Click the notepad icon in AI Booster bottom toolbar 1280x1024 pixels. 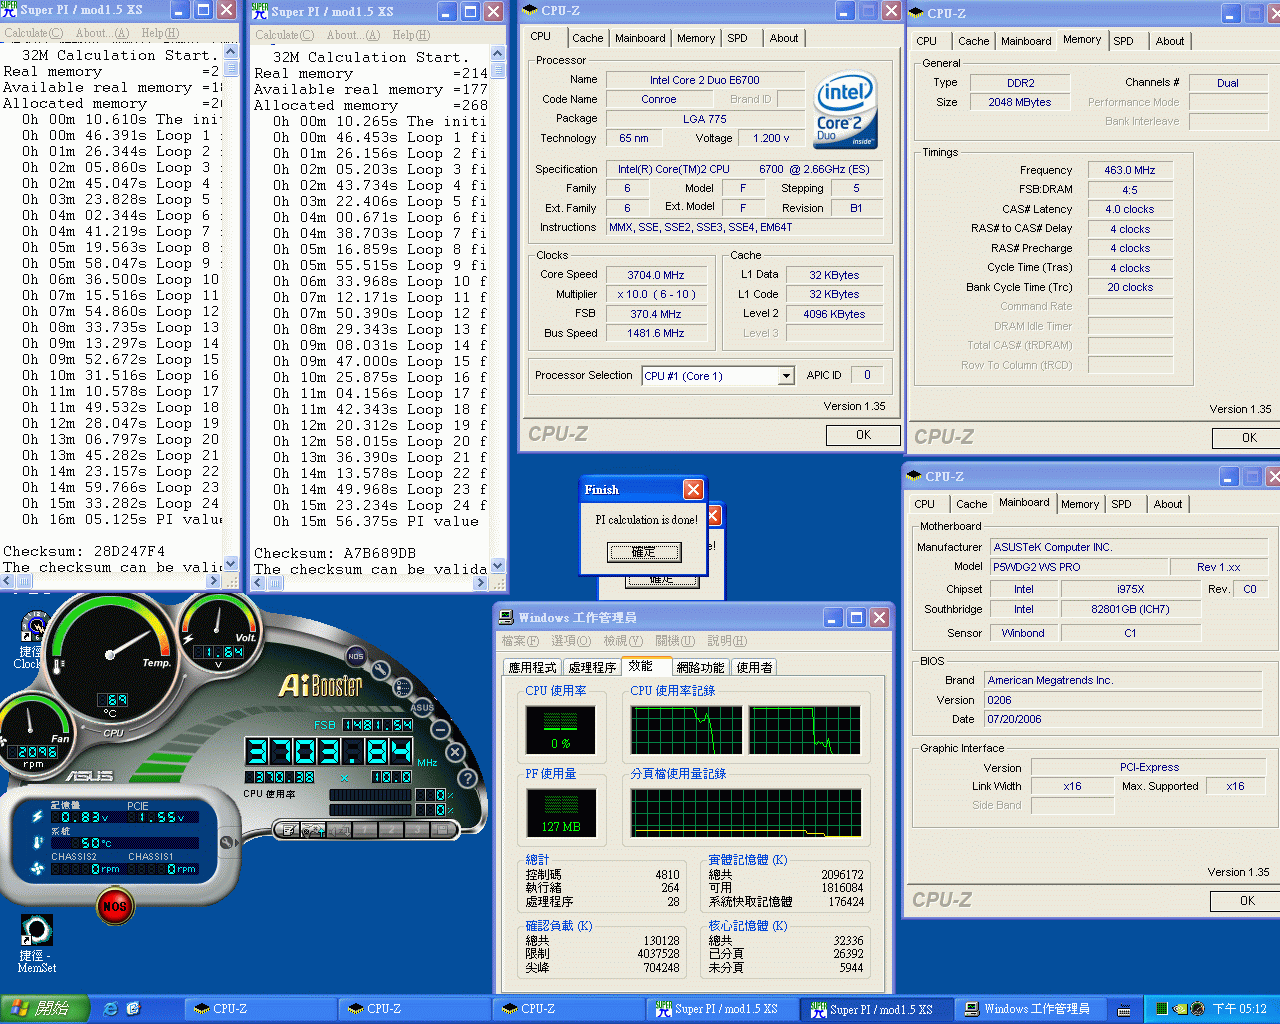point(289,830)
